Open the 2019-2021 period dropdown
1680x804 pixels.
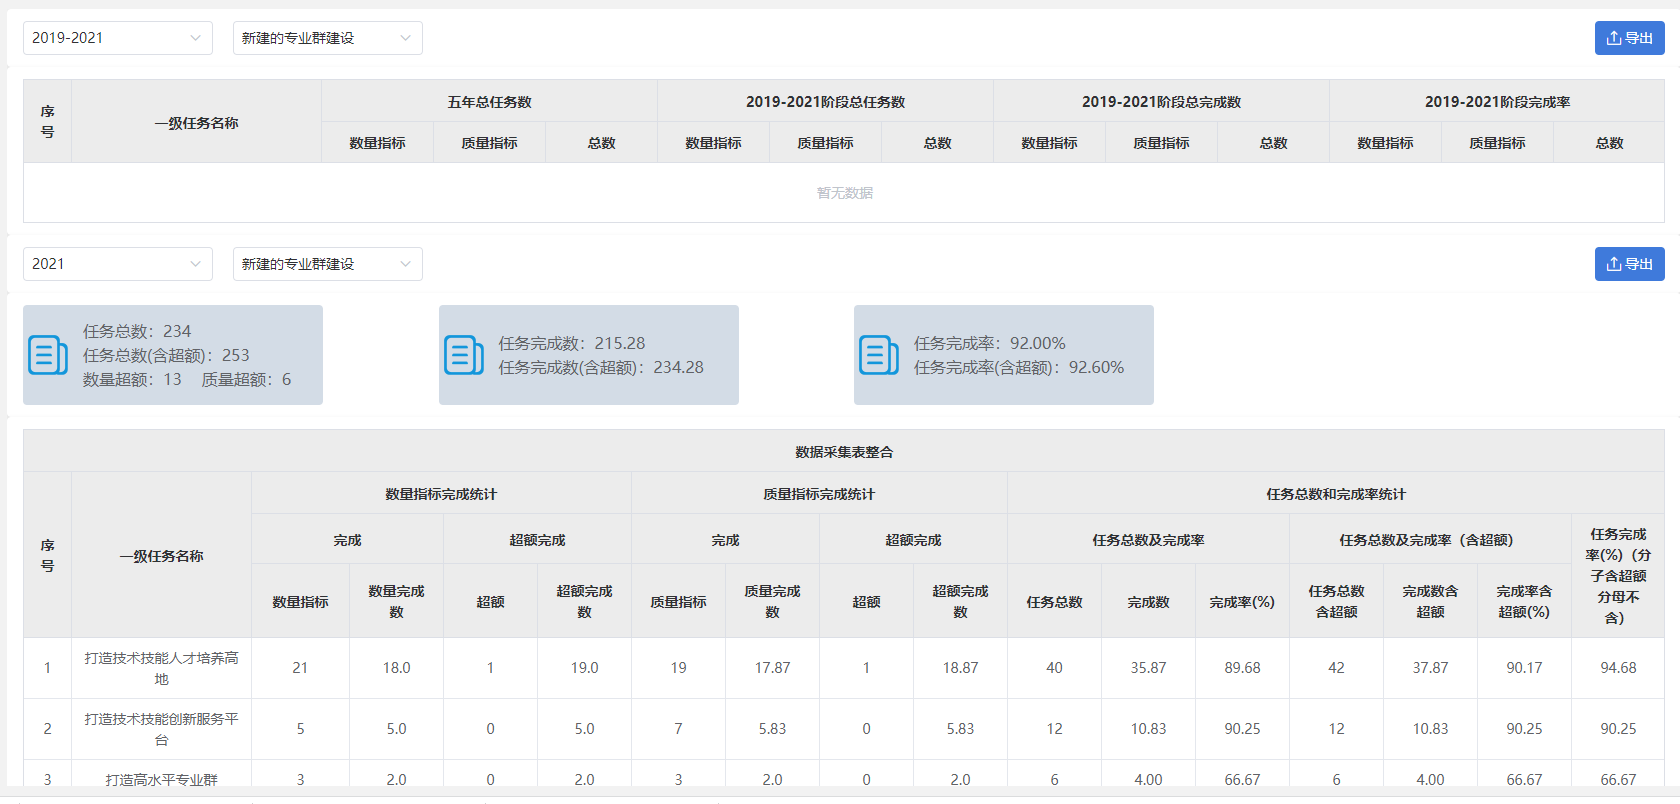[x=118, y=38]
